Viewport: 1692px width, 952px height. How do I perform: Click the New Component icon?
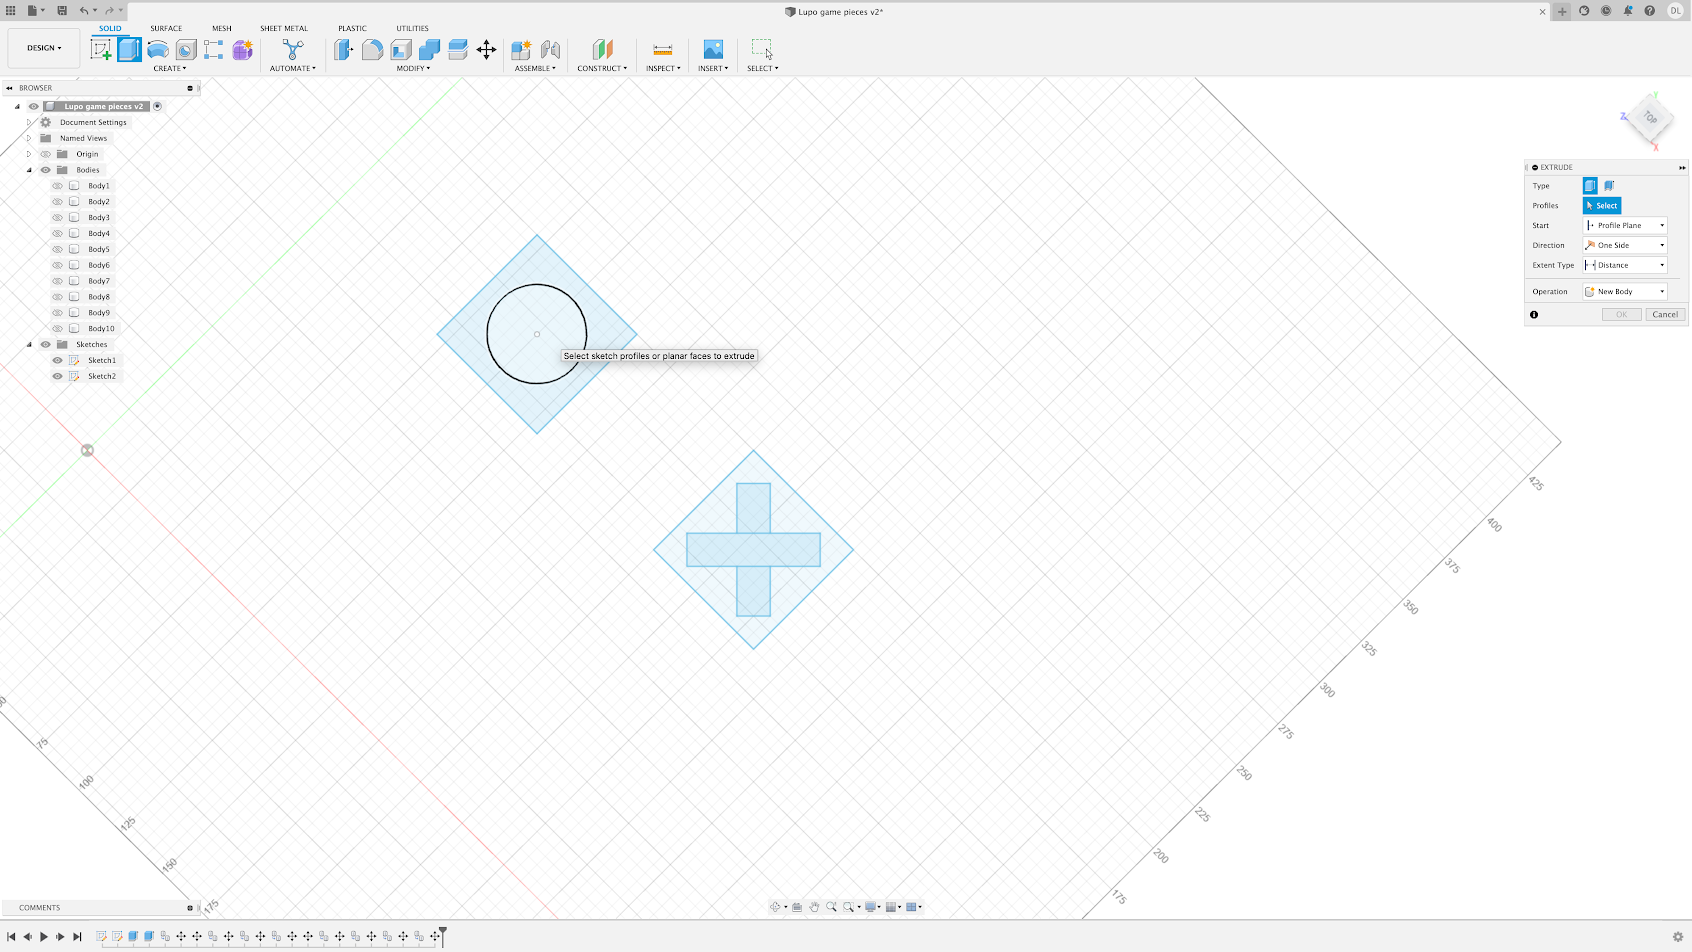coord(521,49)
